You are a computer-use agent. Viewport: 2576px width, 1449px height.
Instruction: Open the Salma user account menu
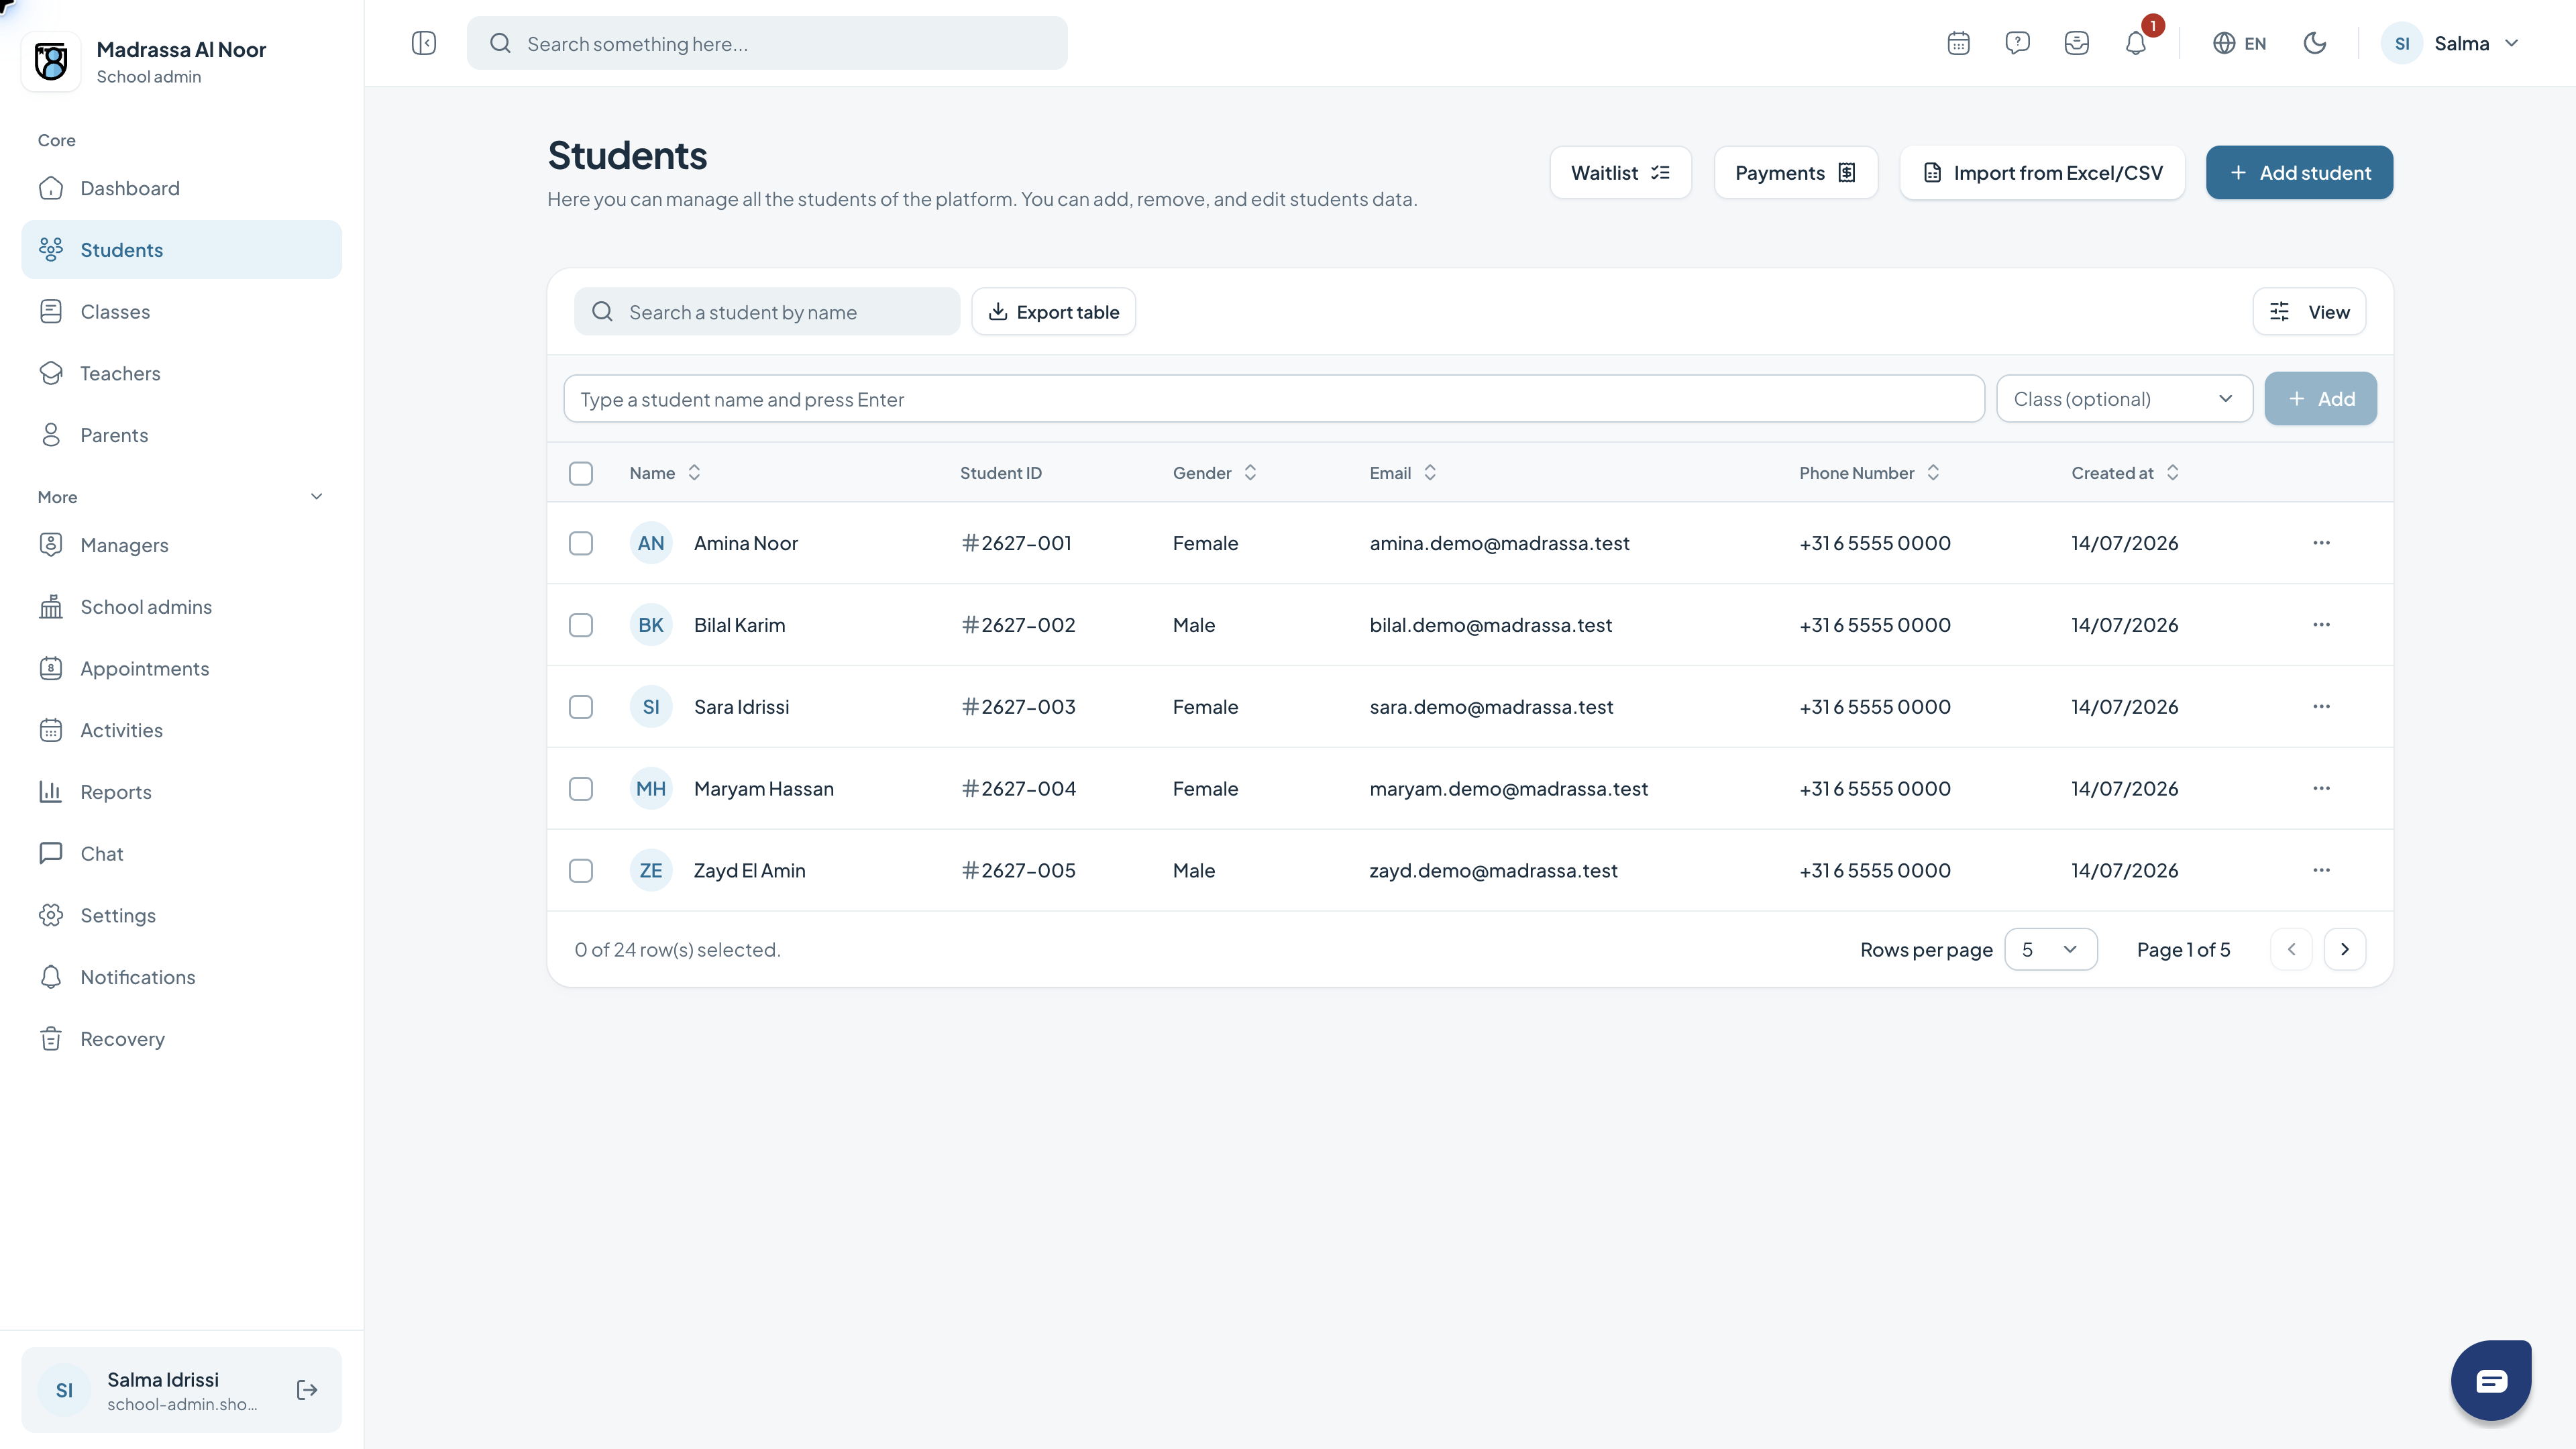pyautogui.click(x=2451, y=43)
